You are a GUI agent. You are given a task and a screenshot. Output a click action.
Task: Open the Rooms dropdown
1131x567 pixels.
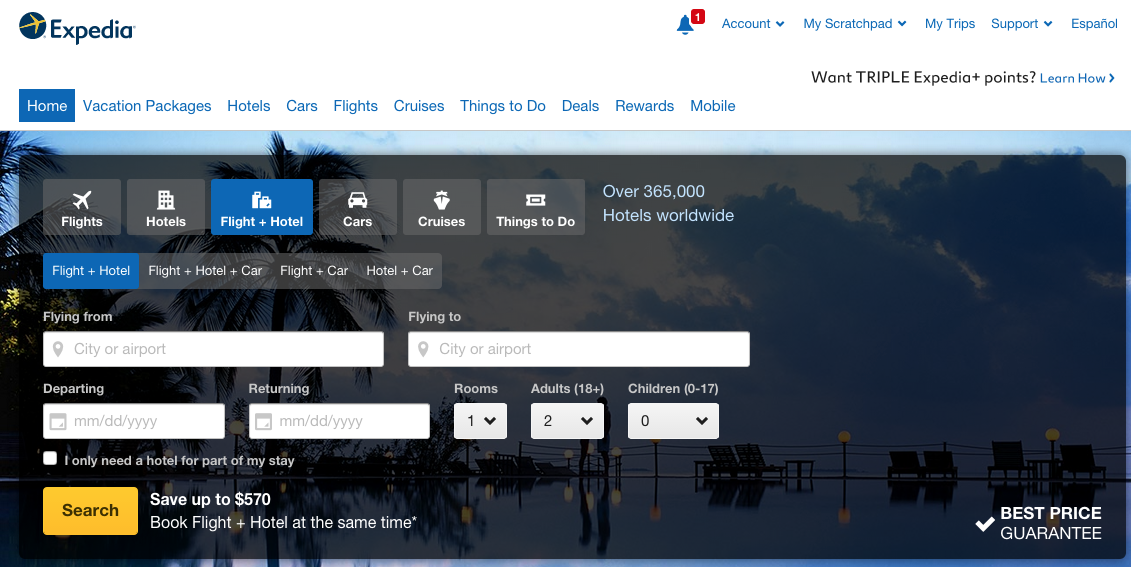(x=480, y=421)
